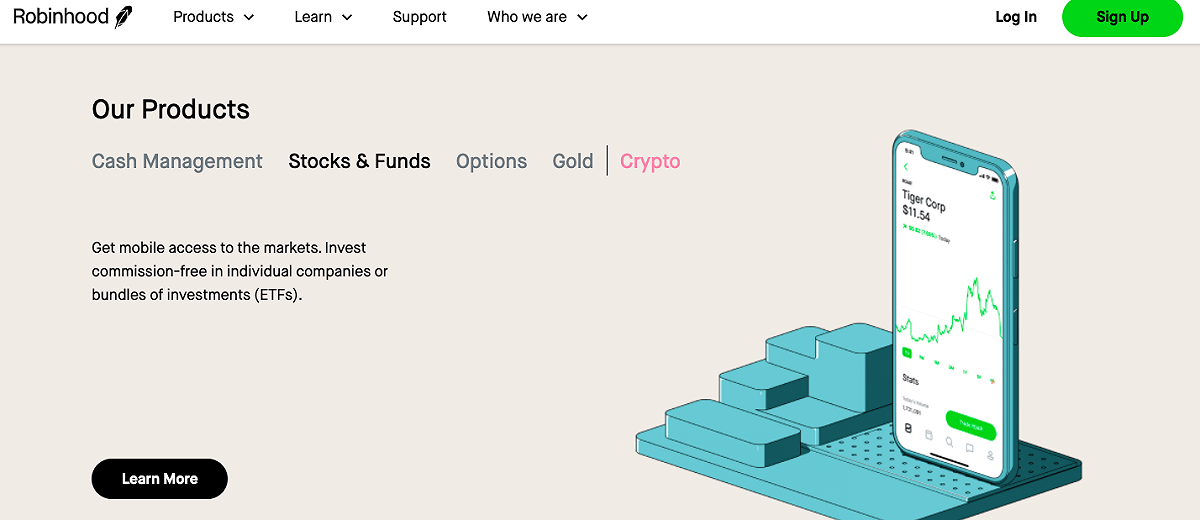Viewport: 1200px width, 520px height.
Task: Switch to the Gold product tab
Action: [x=573, y=161]
